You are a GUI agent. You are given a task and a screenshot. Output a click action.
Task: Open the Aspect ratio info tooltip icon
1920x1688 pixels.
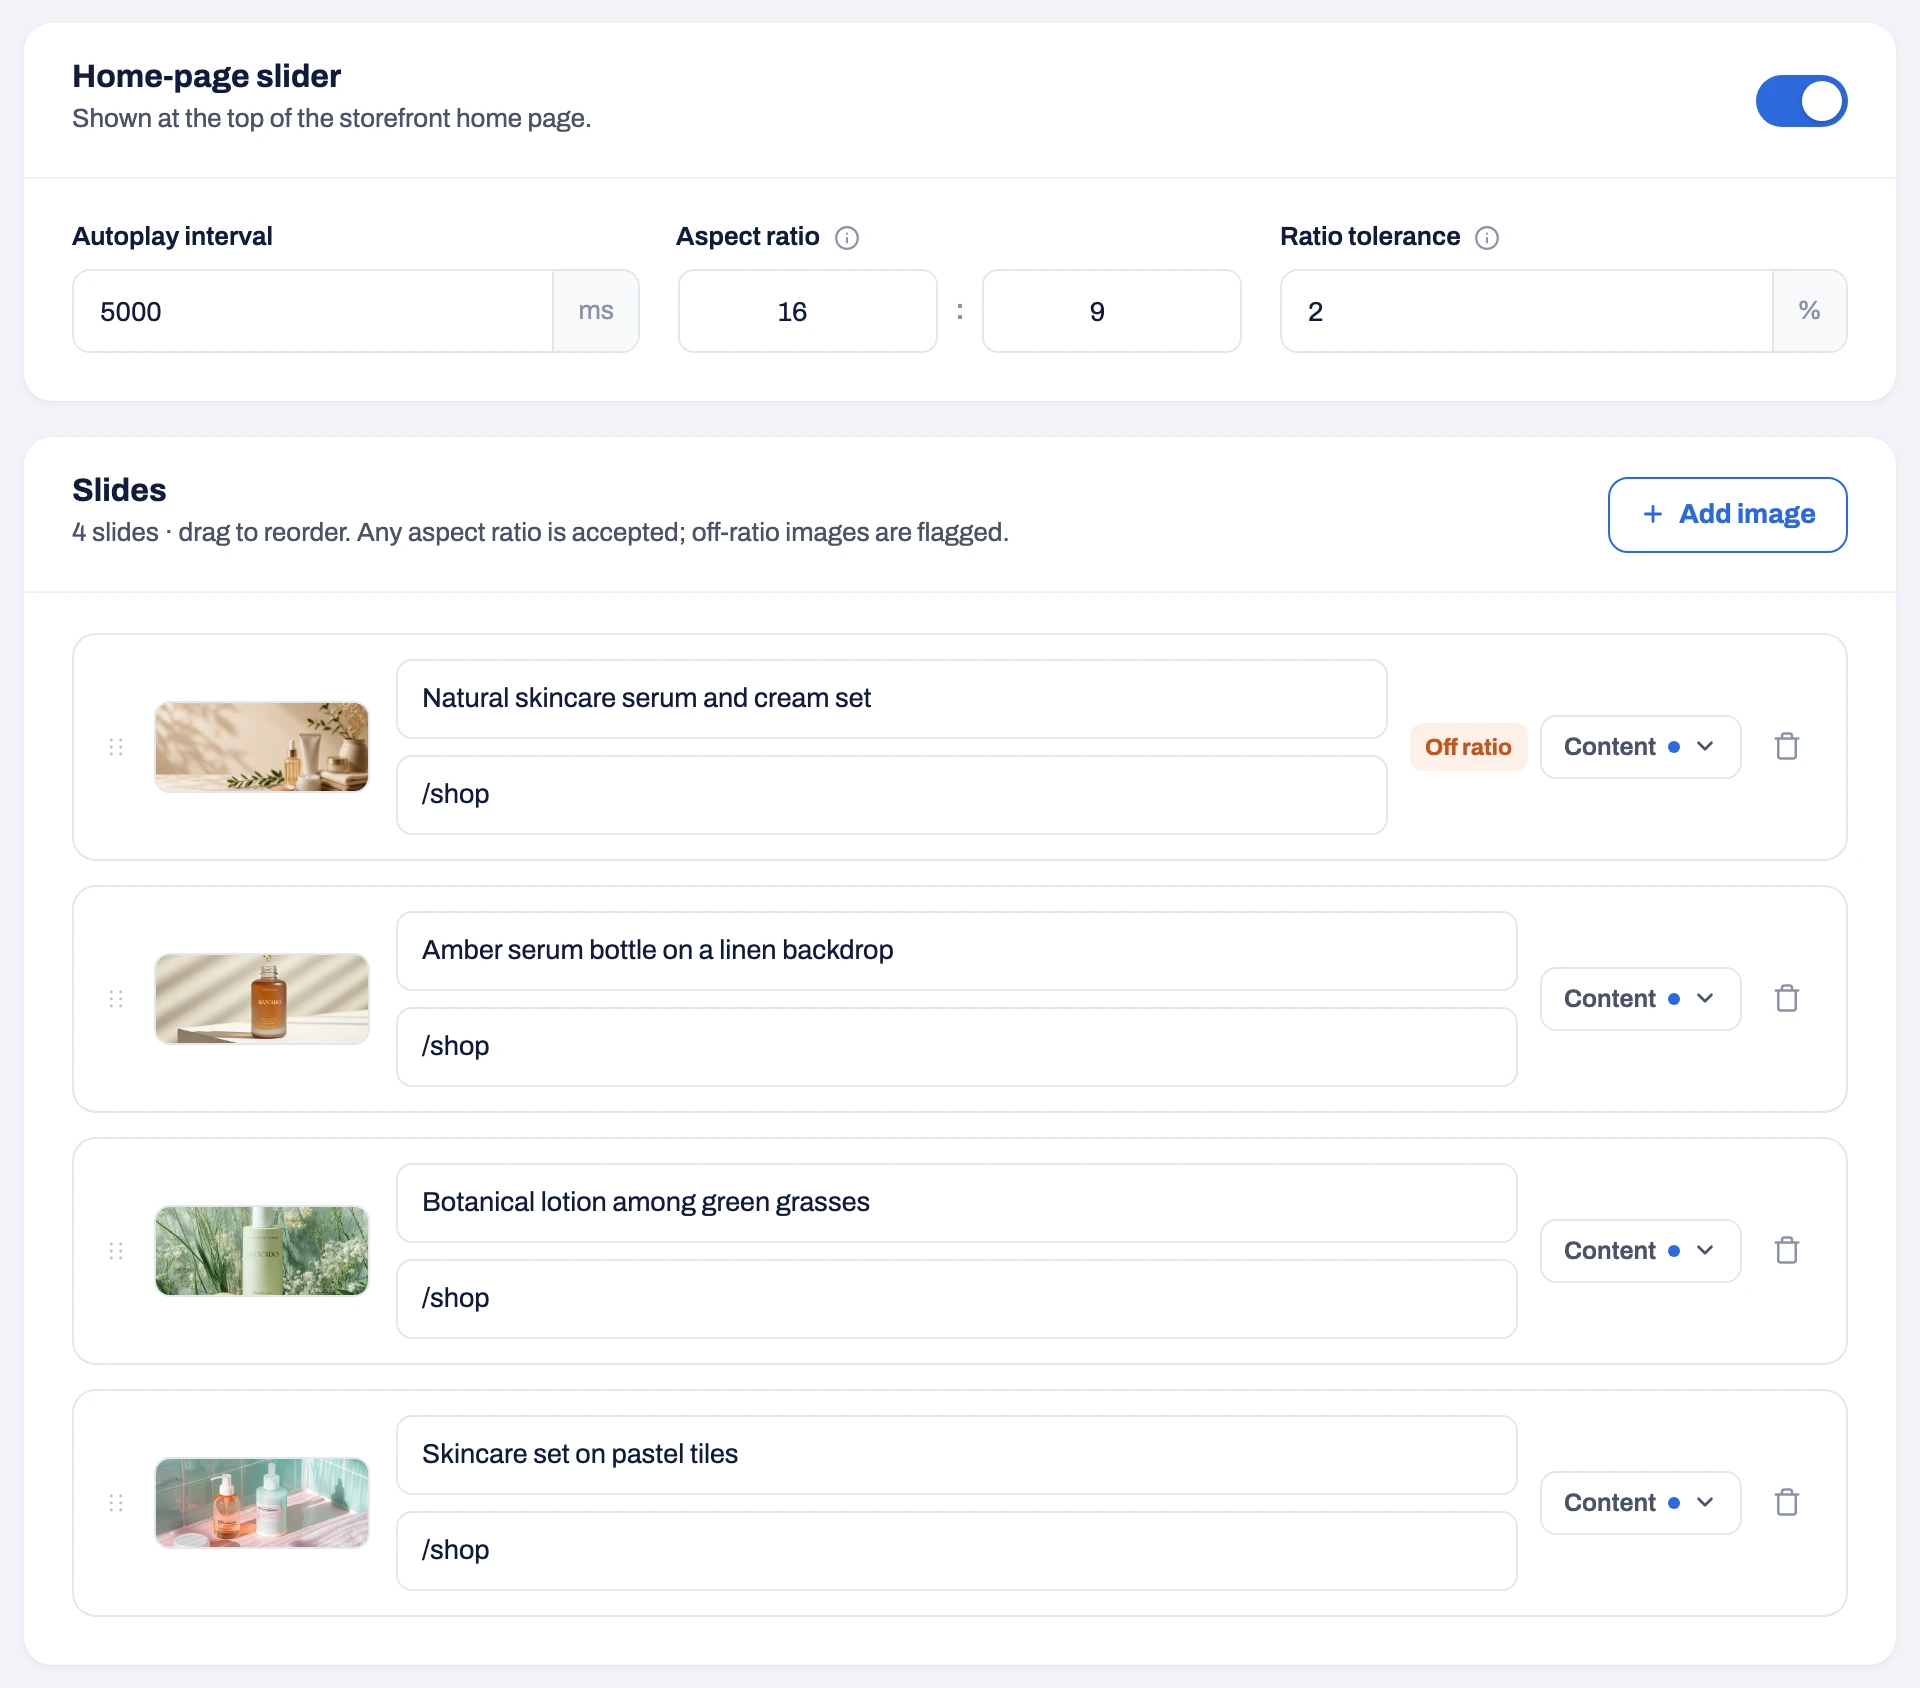coord(847,237)
